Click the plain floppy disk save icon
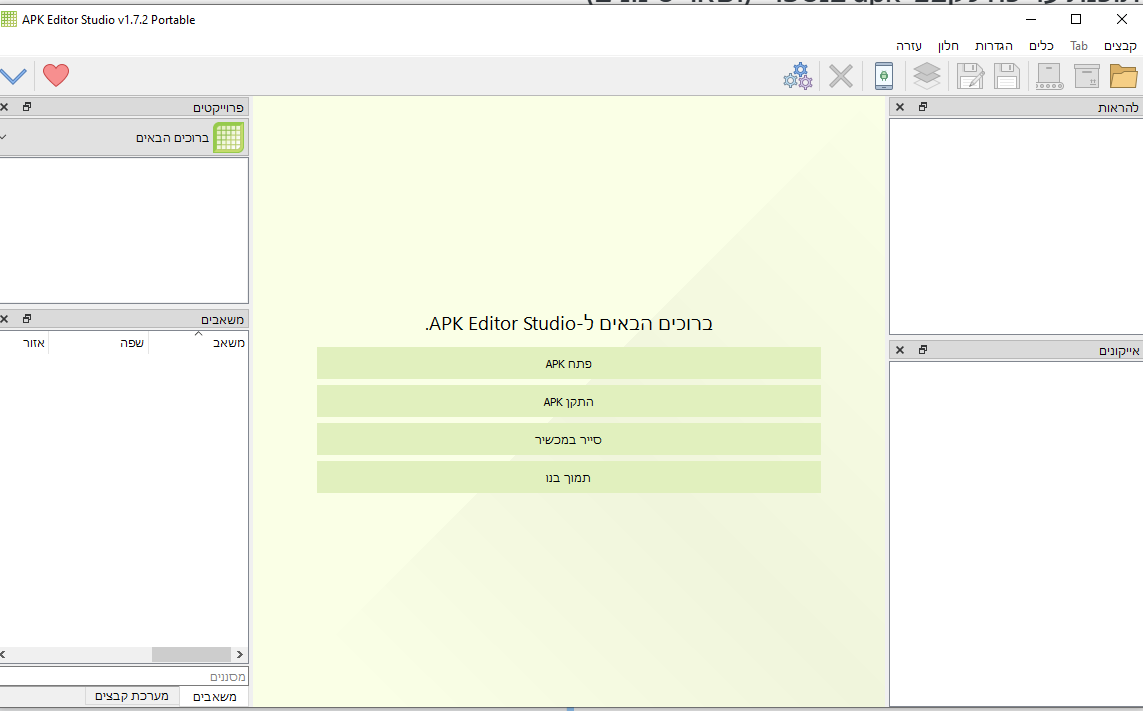This screenshot has height=711, width=1143. click(x=1006, y=76)
